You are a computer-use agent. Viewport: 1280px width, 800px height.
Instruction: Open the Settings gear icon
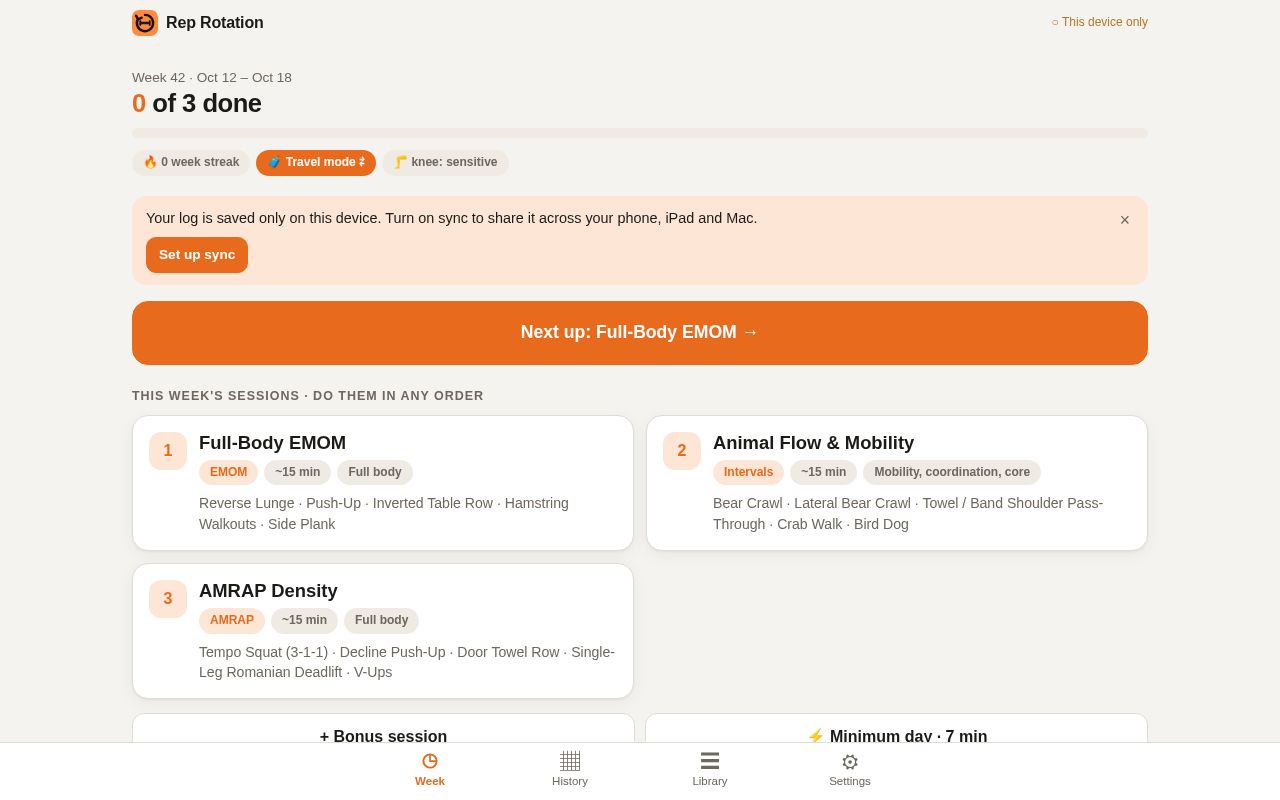coord(850,762)
